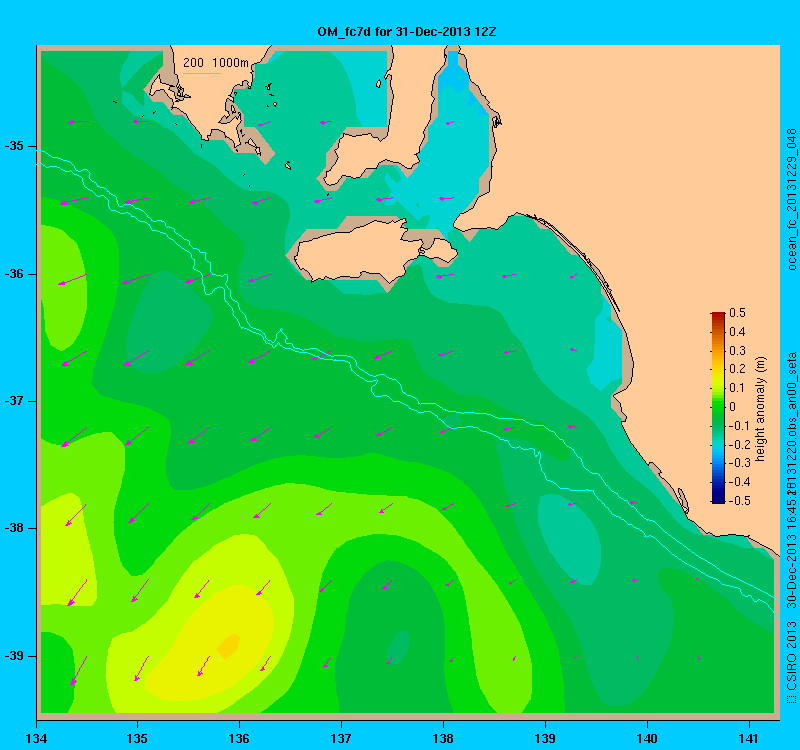Image resolution: width=800 pixels, height=750 pixels.
Task: Click the cyan line under the 200 1000m legend
Action: tap(202, 73)
